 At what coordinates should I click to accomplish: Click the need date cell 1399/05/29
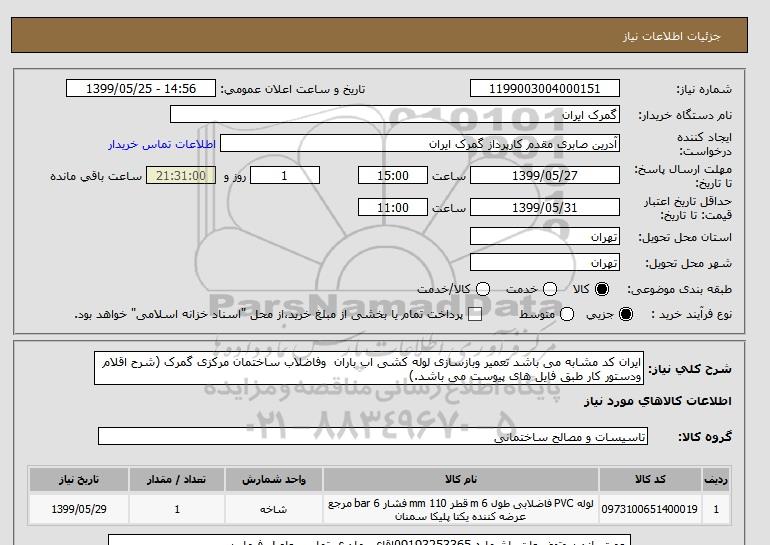(x=79, y=510)
